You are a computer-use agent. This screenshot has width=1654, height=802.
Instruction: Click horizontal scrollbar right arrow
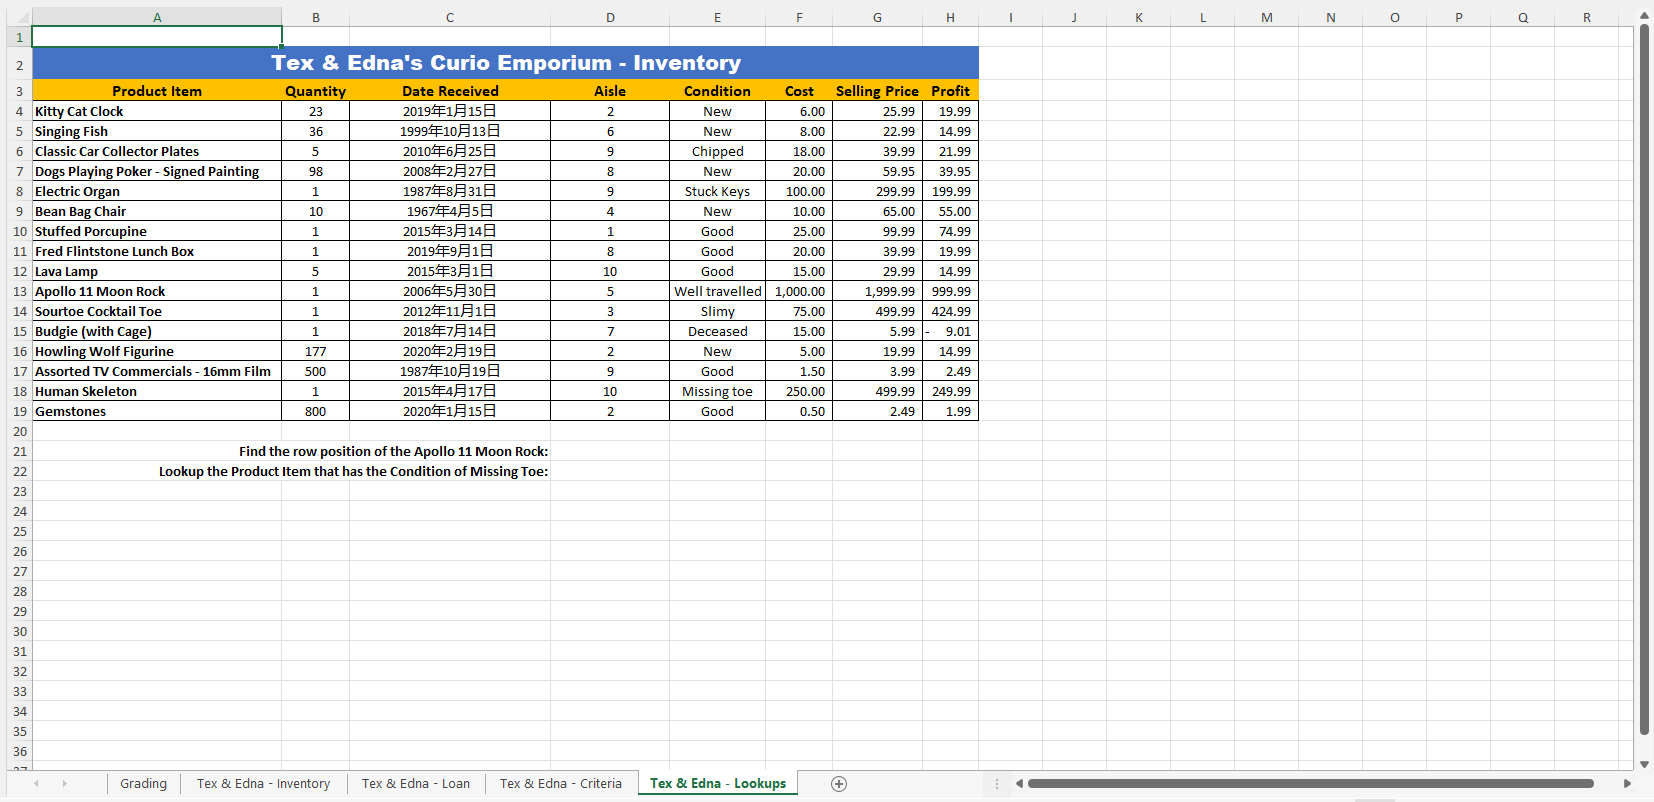coord(1627,784)
